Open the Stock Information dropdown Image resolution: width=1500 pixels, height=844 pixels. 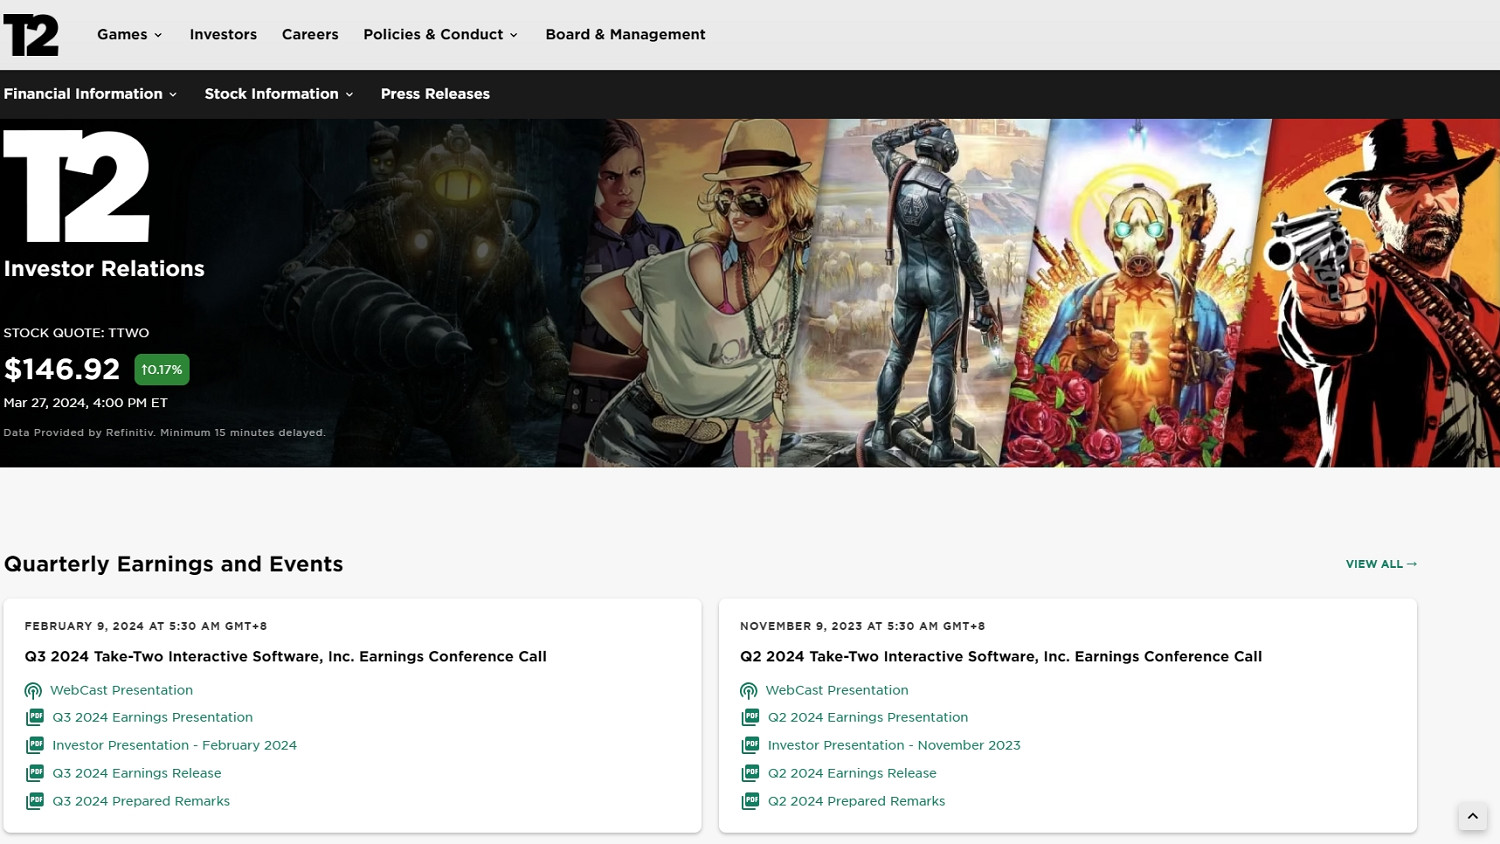tap(278, 94)
